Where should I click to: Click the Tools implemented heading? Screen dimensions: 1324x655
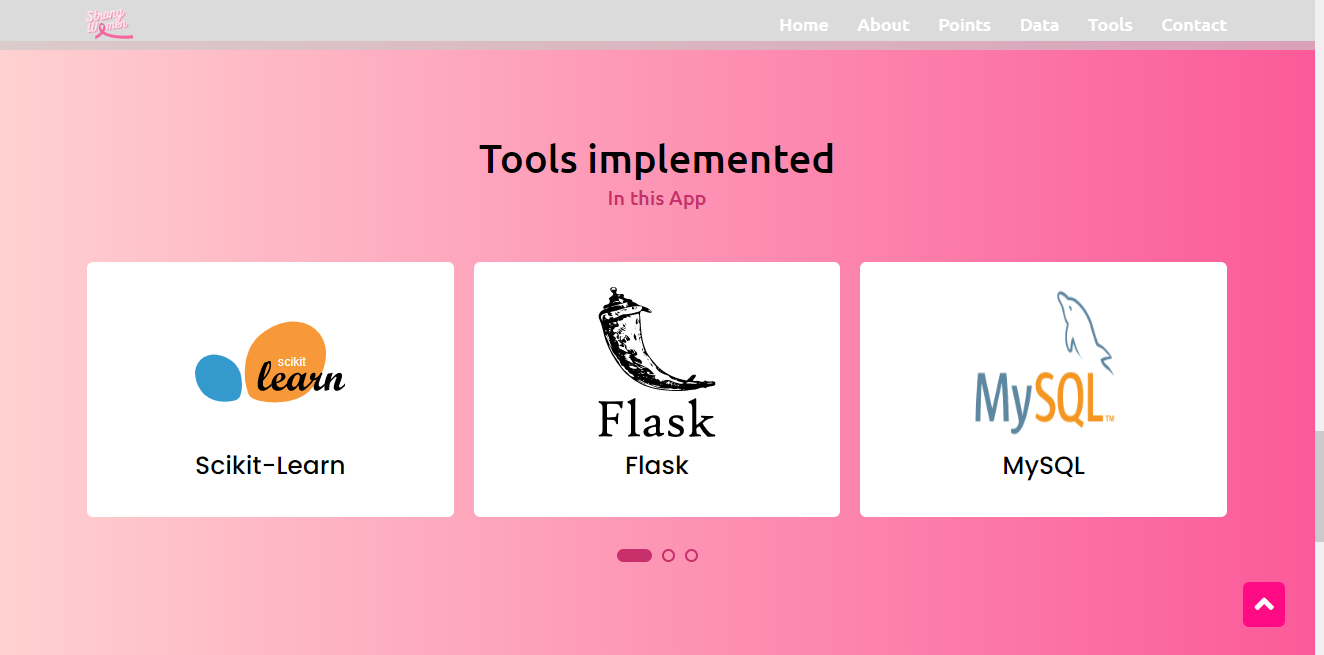click(x=657, y=159)
